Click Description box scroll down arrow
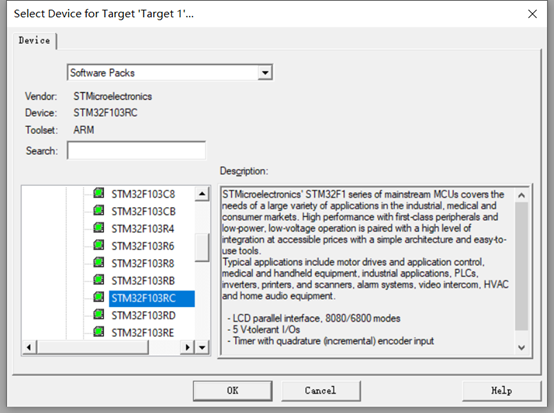This screenshot has width=554, height=413. tap(521, 347)
